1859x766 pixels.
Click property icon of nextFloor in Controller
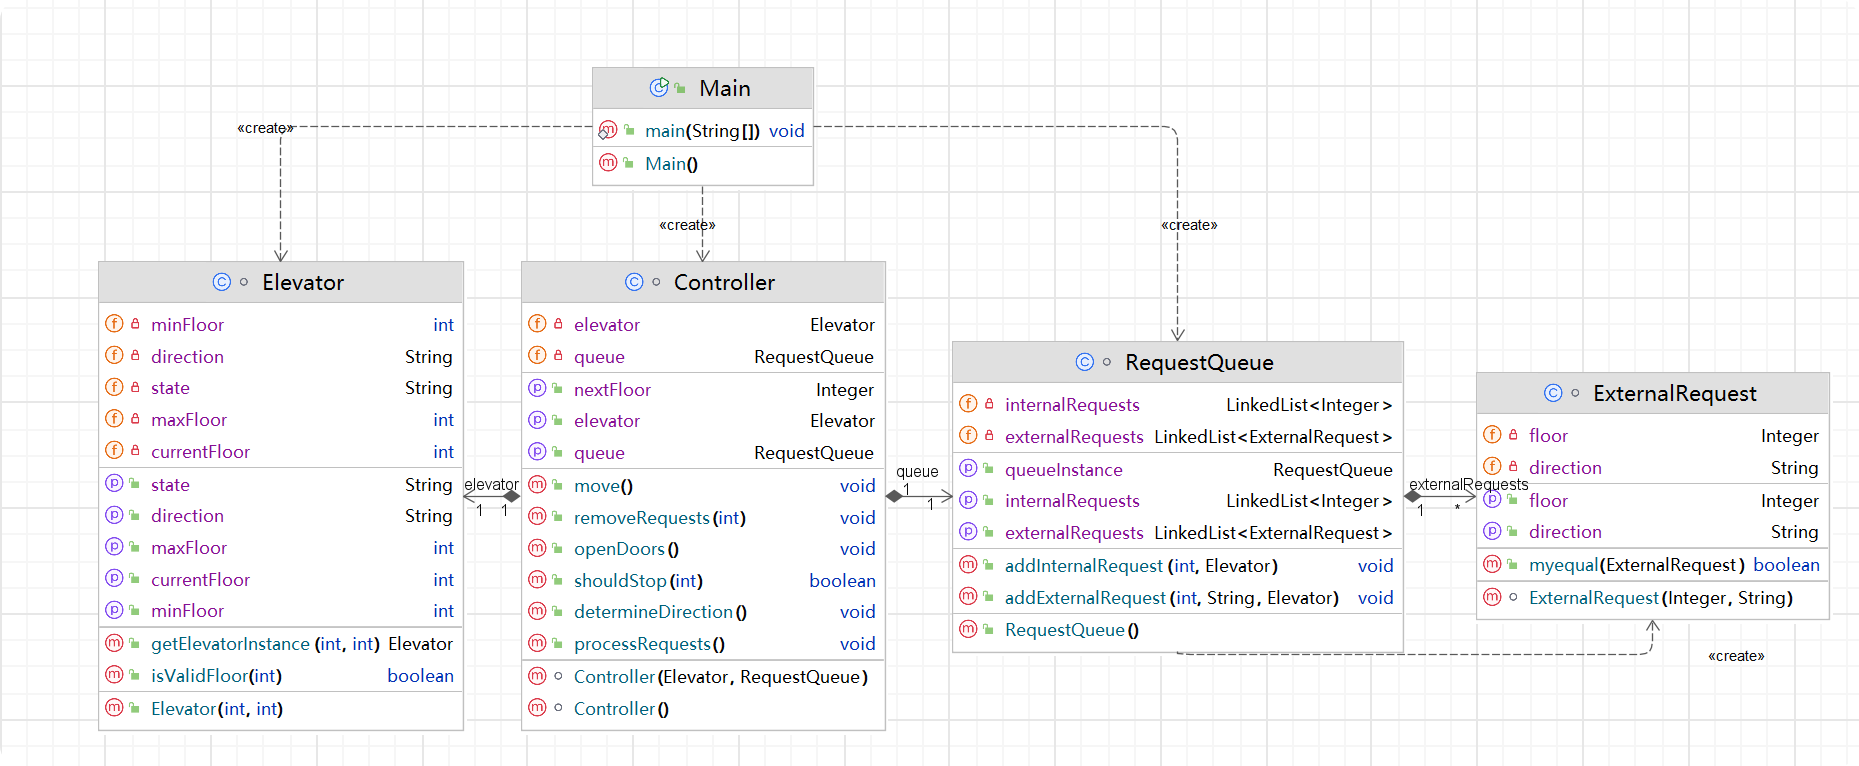[x=537, y=388]
